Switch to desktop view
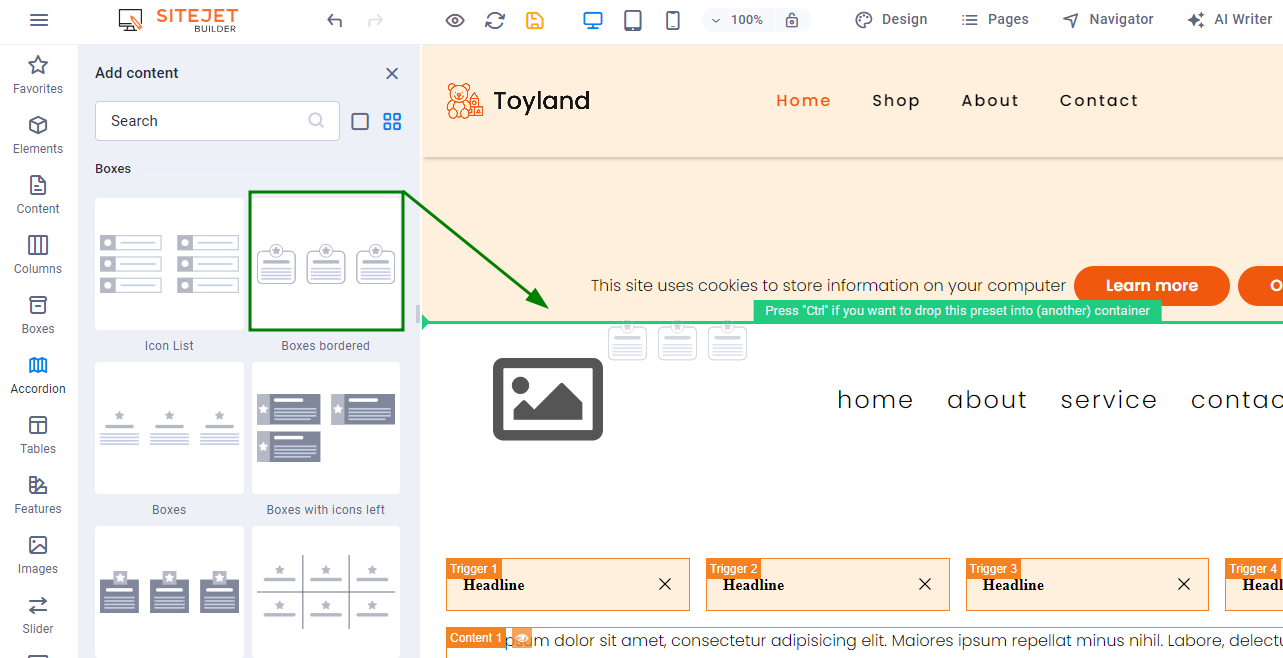Screen dimensions: 1283x658 [x=593, y=20]
